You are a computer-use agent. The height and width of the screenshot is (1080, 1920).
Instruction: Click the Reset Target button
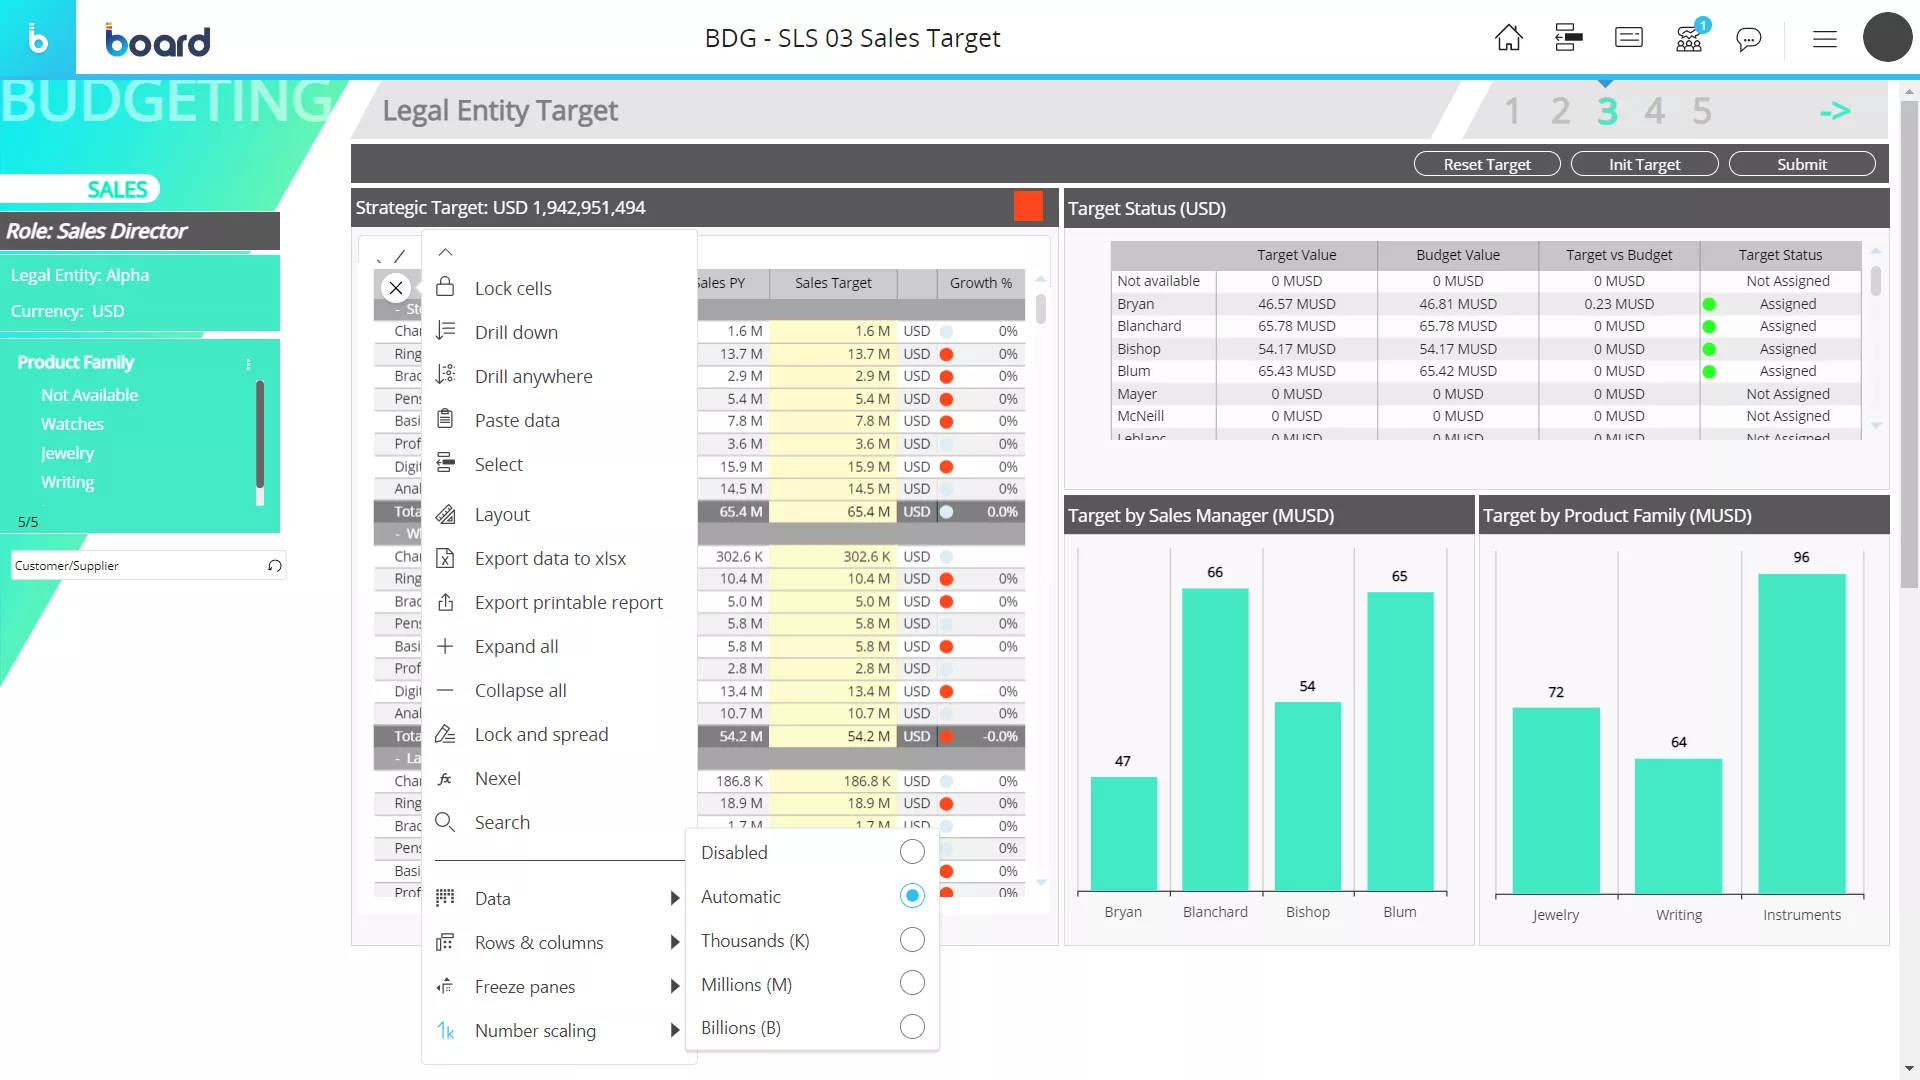click(1486, 164)
